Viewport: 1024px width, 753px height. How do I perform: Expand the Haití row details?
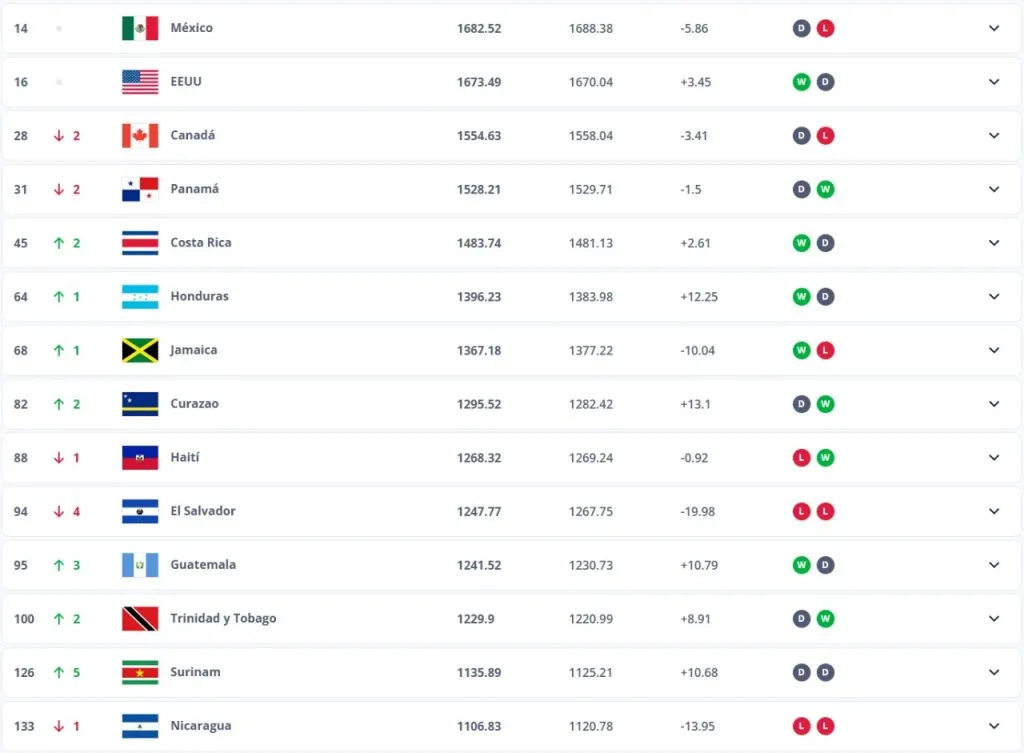(x=994, y=457)
